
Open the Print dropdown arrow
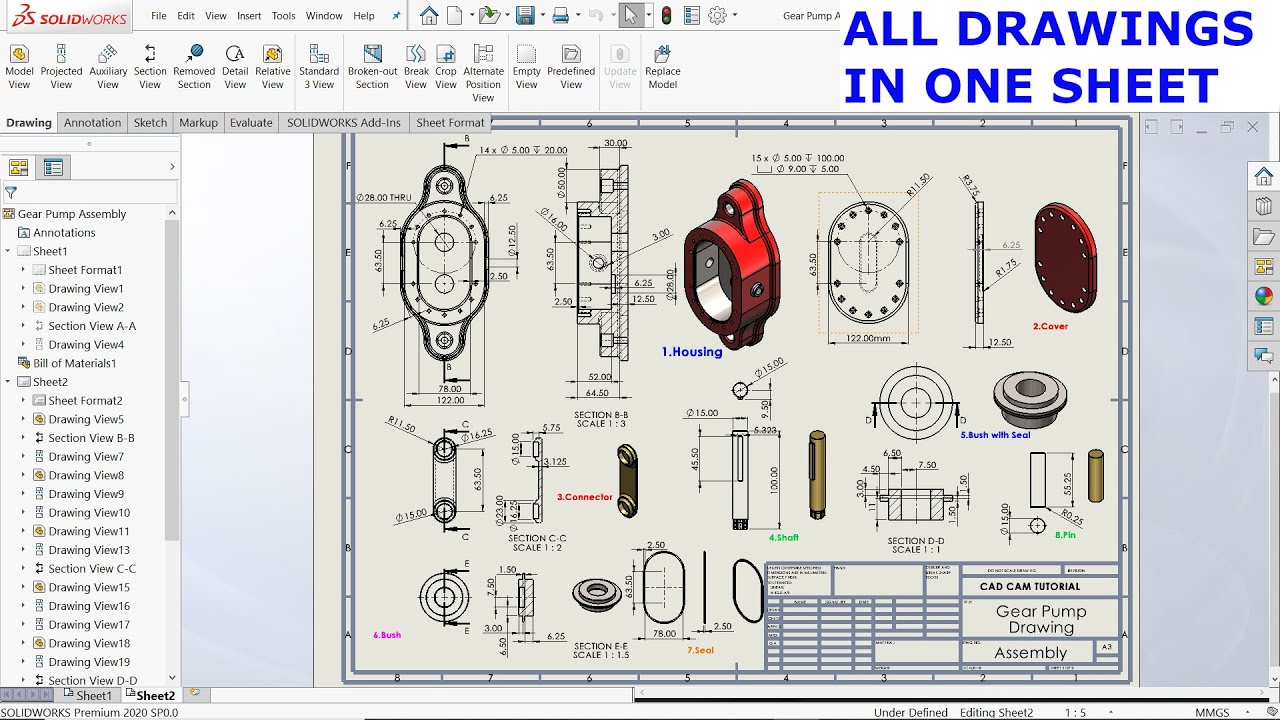[x=576, y=16]
